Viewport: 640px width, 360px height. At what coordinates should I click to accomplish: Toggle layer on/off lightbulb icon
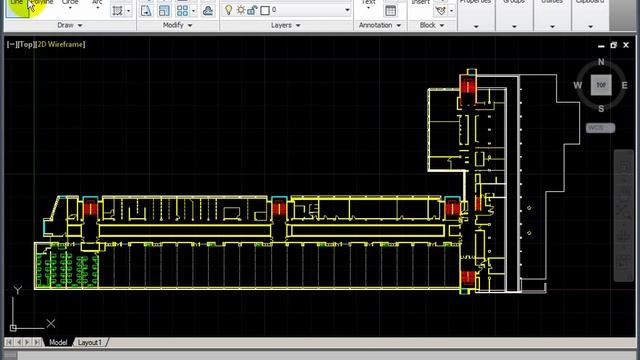229,10
